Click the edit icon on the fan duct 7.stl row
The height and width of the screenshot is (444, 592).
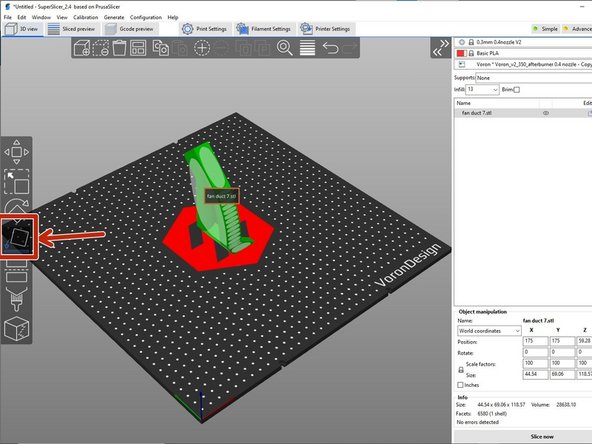[589, 113]
